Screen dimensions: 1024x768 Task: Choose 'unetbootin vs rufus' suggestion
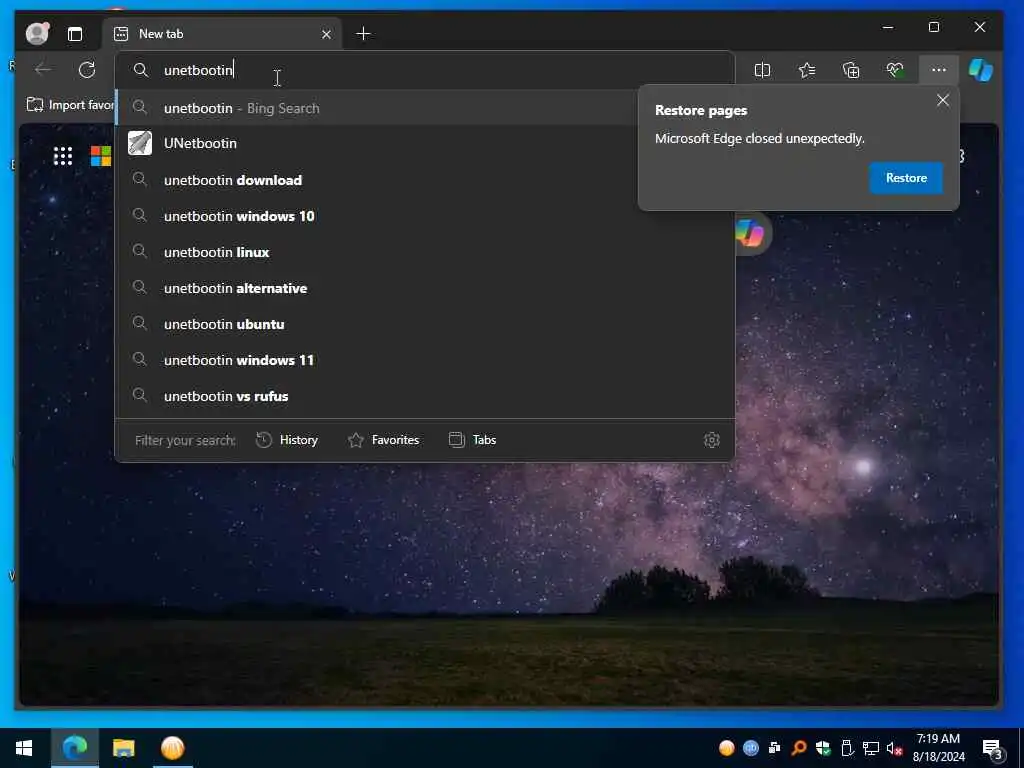[x=424, y=396]
